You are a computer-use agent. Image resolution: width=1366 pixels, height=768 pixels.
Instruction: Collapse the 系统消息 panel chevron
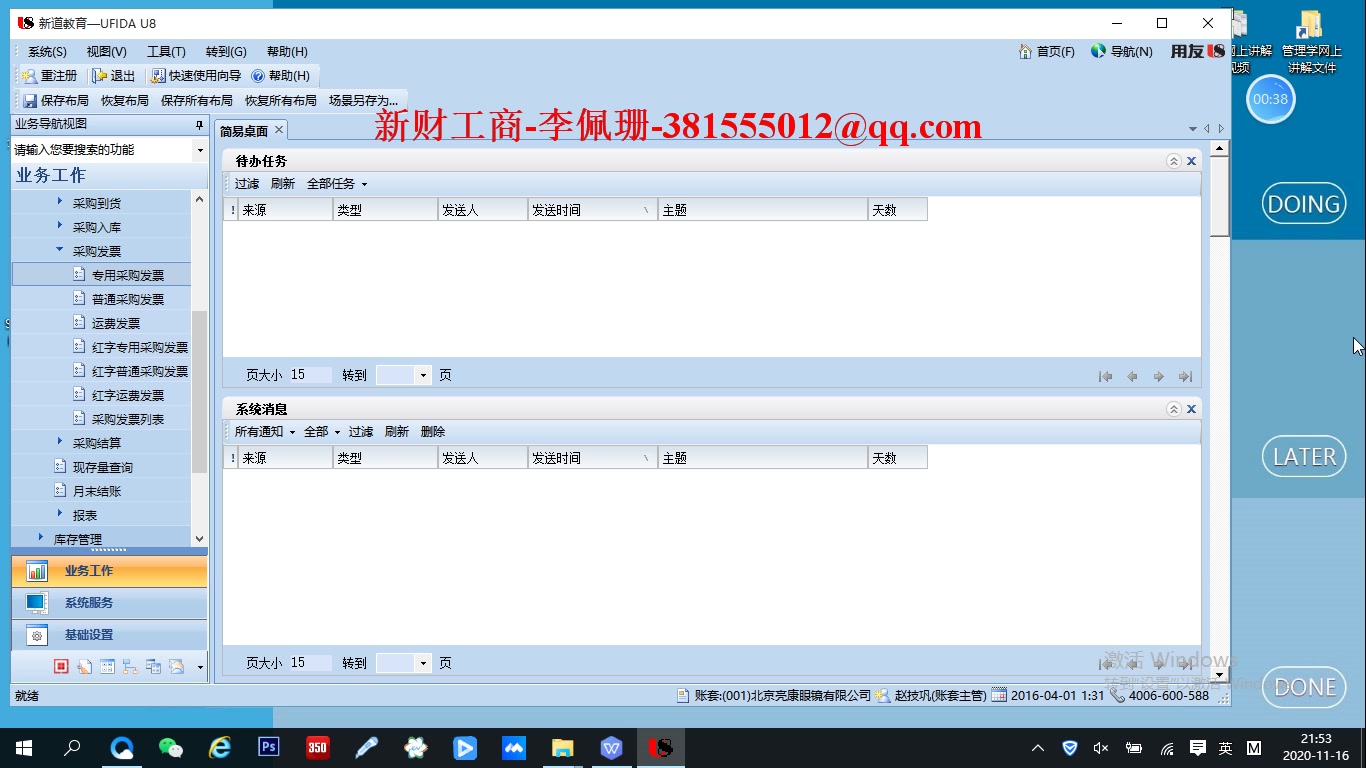coord(1173,408)
